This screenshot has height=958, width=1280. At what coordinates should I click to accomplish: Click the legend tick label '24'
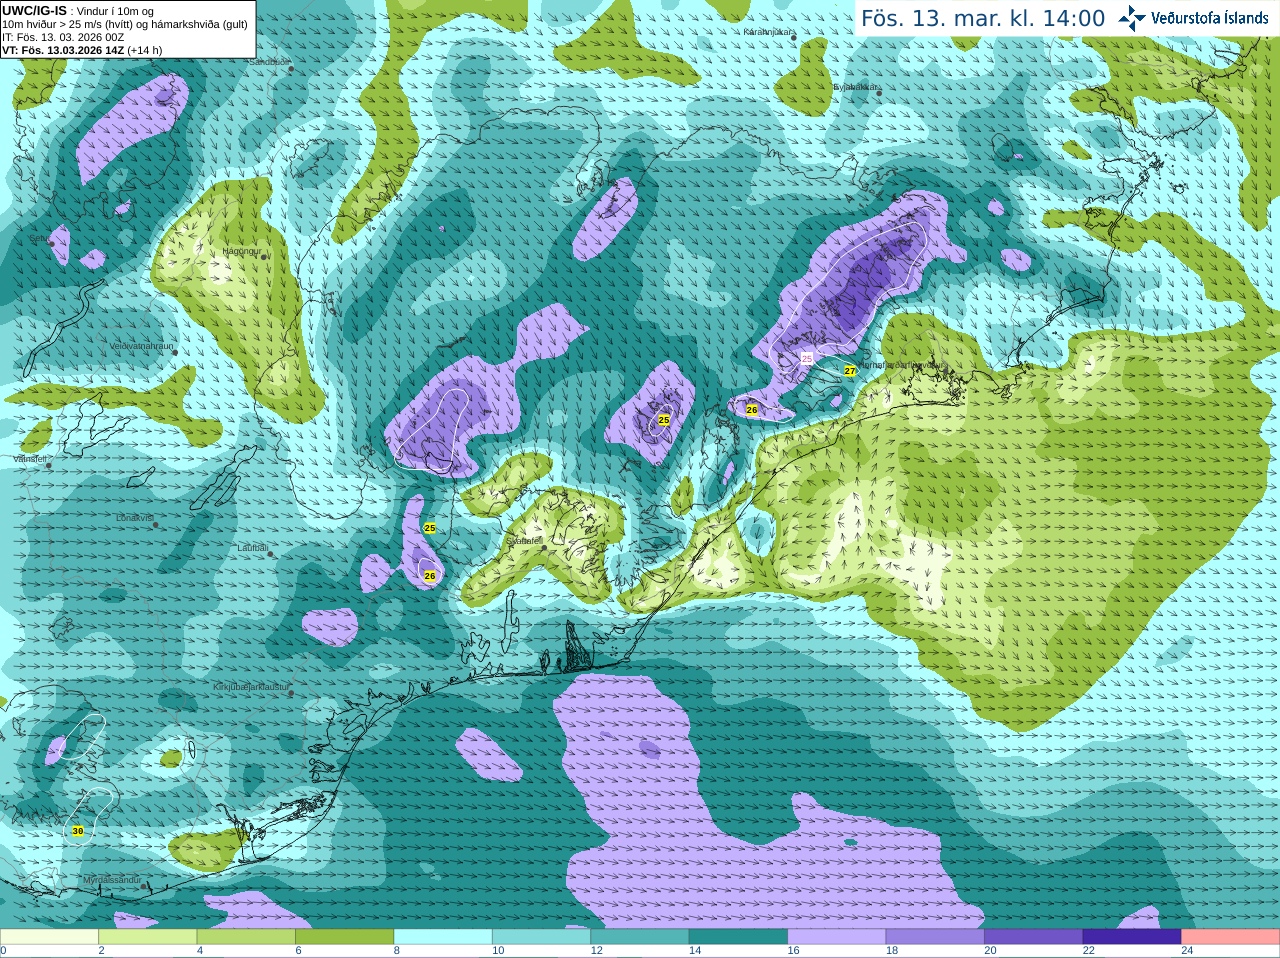click(x=1187, y=951)
